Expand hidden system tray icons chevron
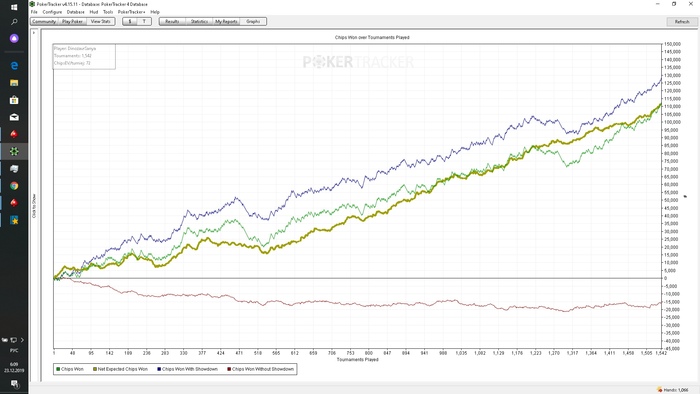700x394 pixels. pos(22,340)
